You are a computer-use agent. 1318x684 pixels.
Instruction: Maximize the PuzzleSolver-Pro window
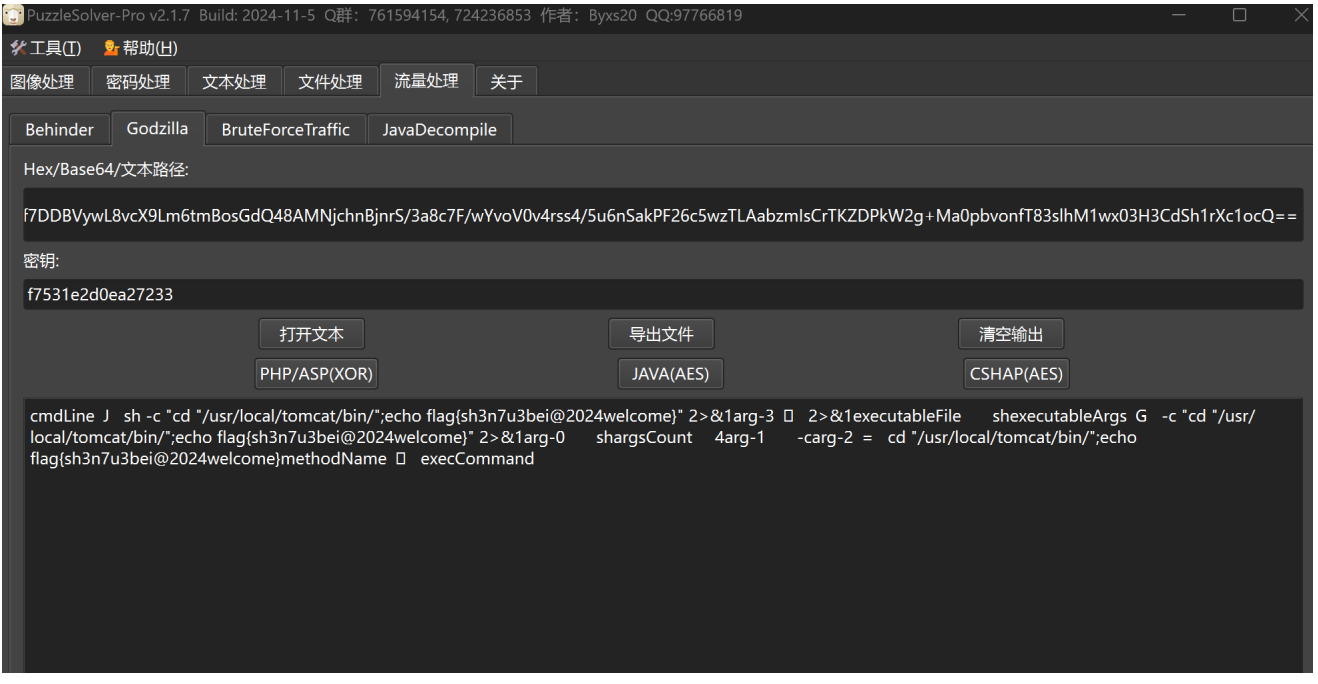coord(1239,15)
